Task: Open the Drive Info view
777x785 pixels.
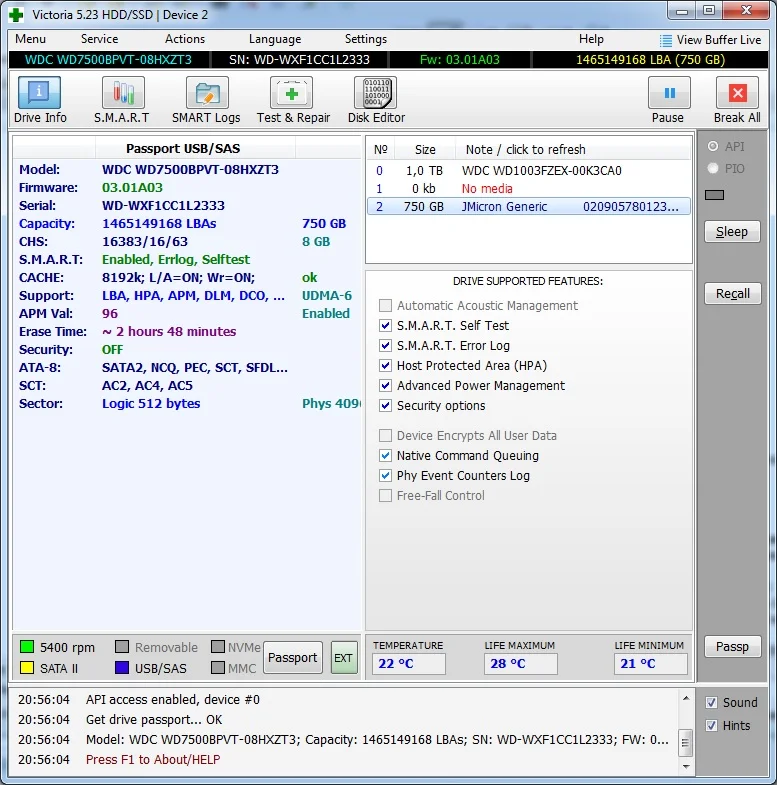Action: click(40, 93)
